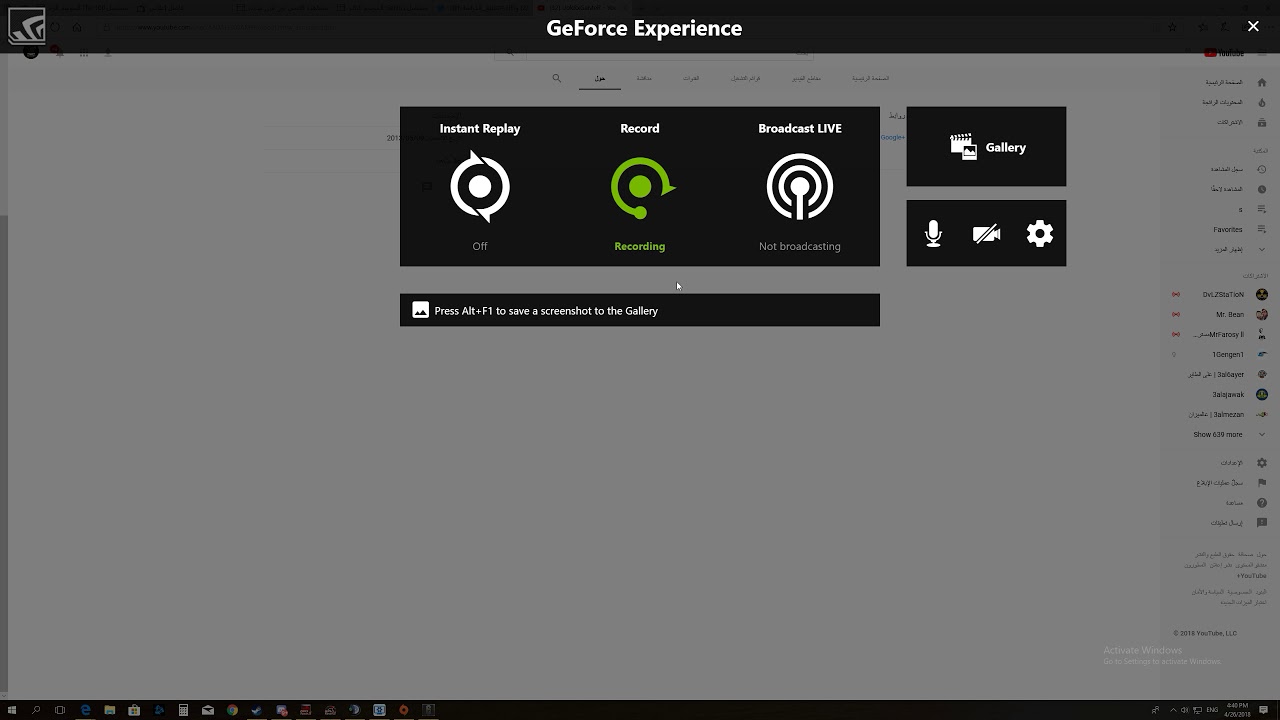Viewport: 1280px width, 720px height.
Task: Open Trending flame icon in YouTube sidebar
Action: pyautogui.click(x=1262, y=102)
